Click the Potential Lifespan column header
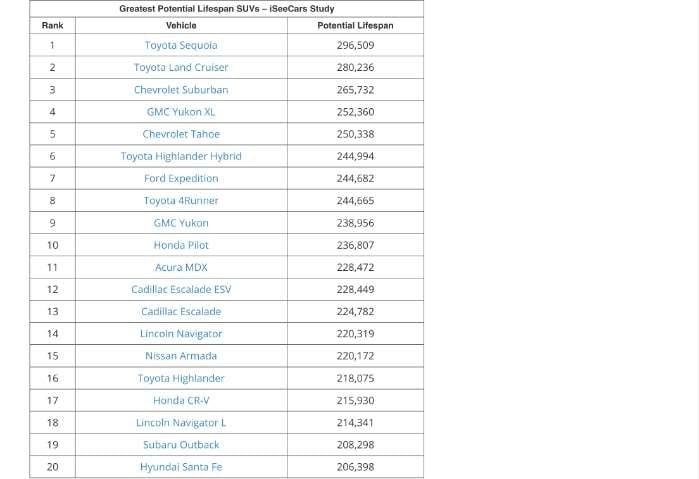This screenshot has width=699, height=479. (355, 25)
